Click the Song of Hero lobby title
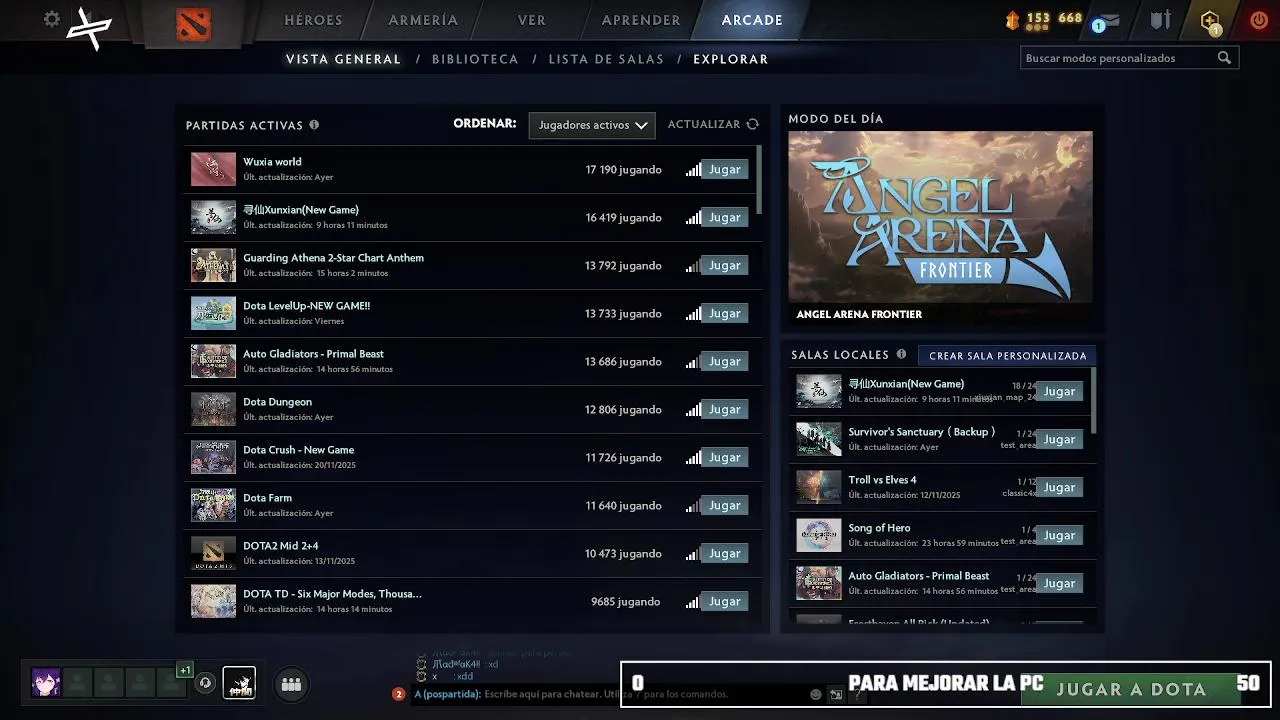 tap(879, 528)
